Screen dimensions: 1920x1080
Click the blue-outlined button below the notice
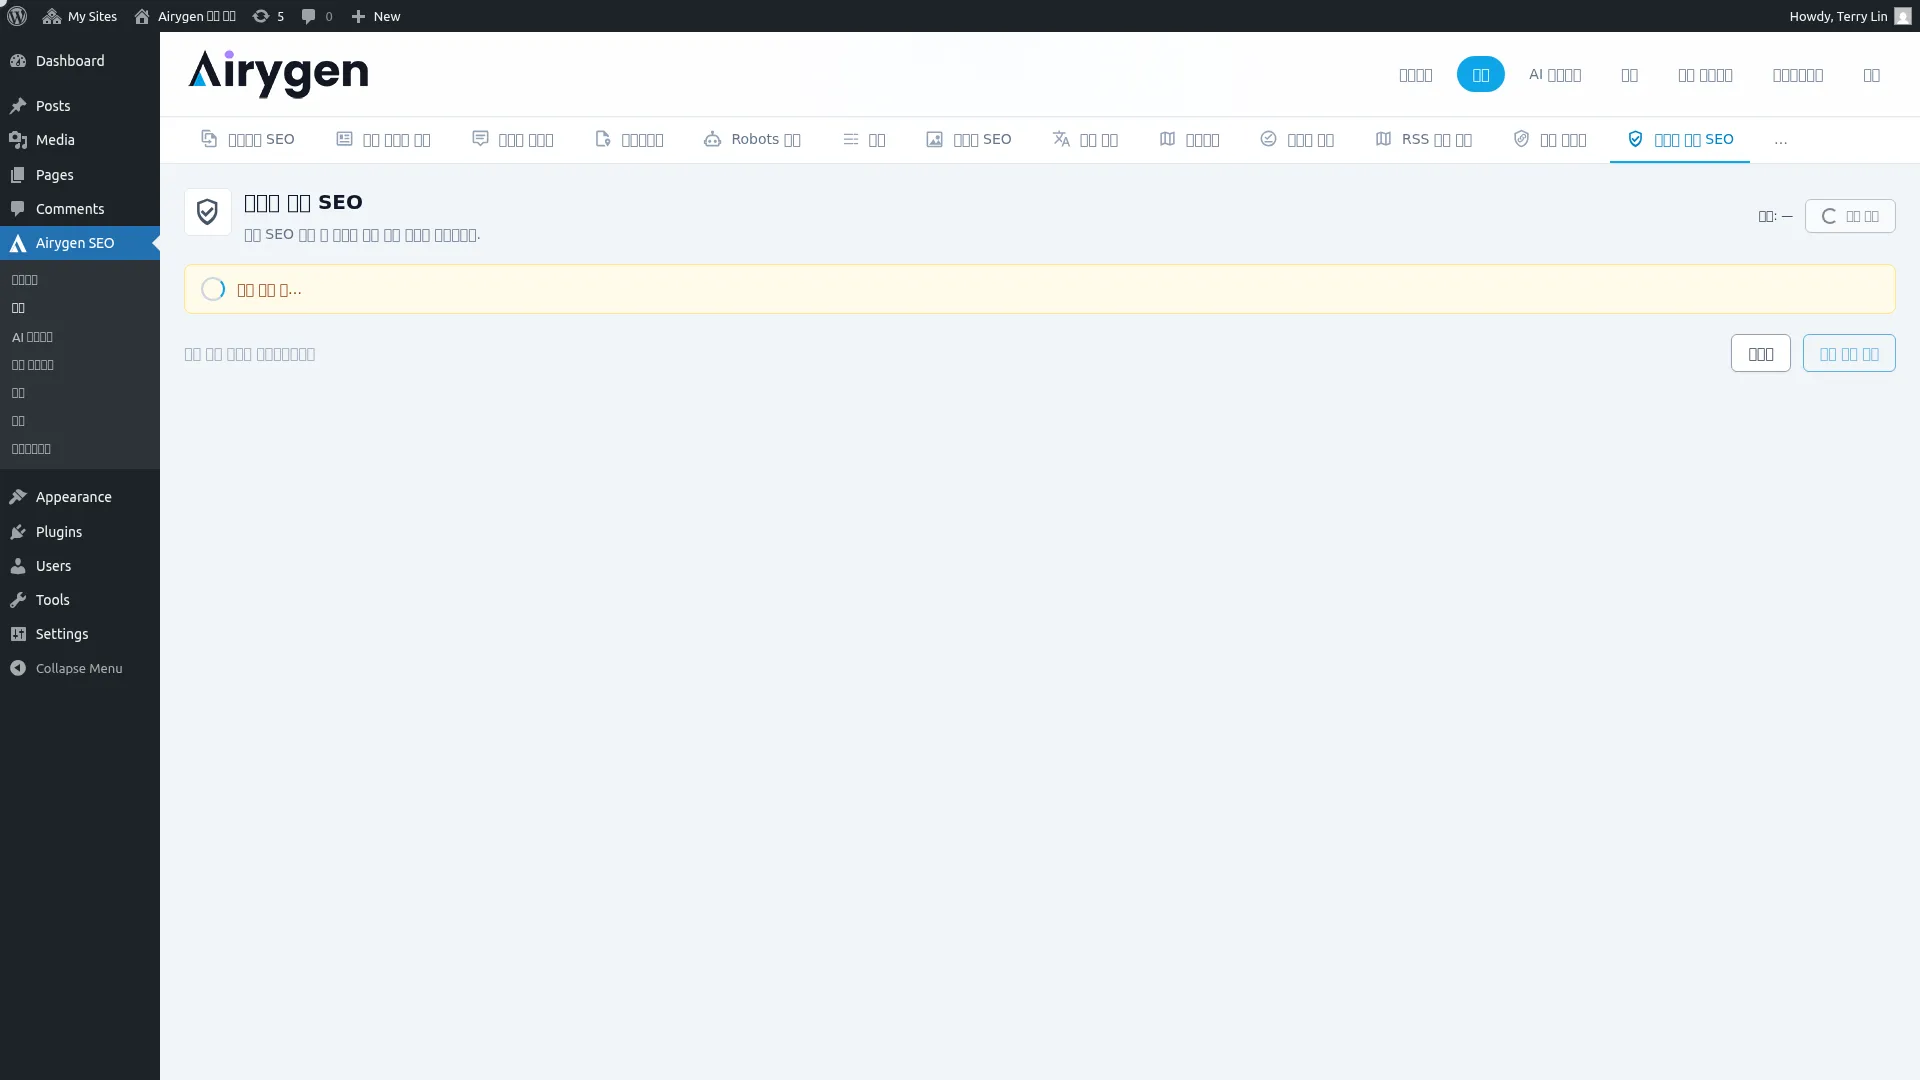pos(1849,353)
